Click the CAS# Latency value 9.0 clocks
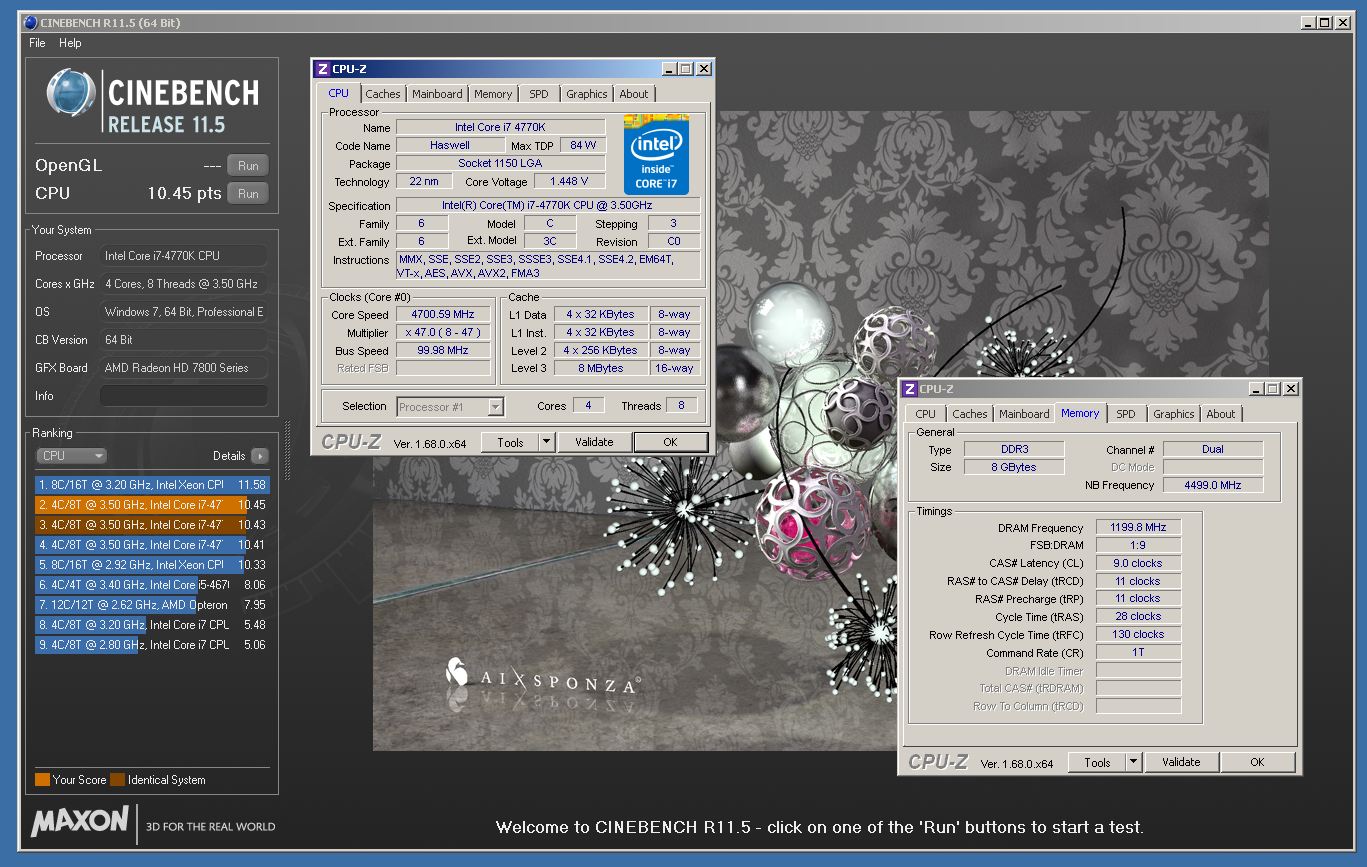1367x867 pixels. pyautogui.click(x=1138, y=563)
